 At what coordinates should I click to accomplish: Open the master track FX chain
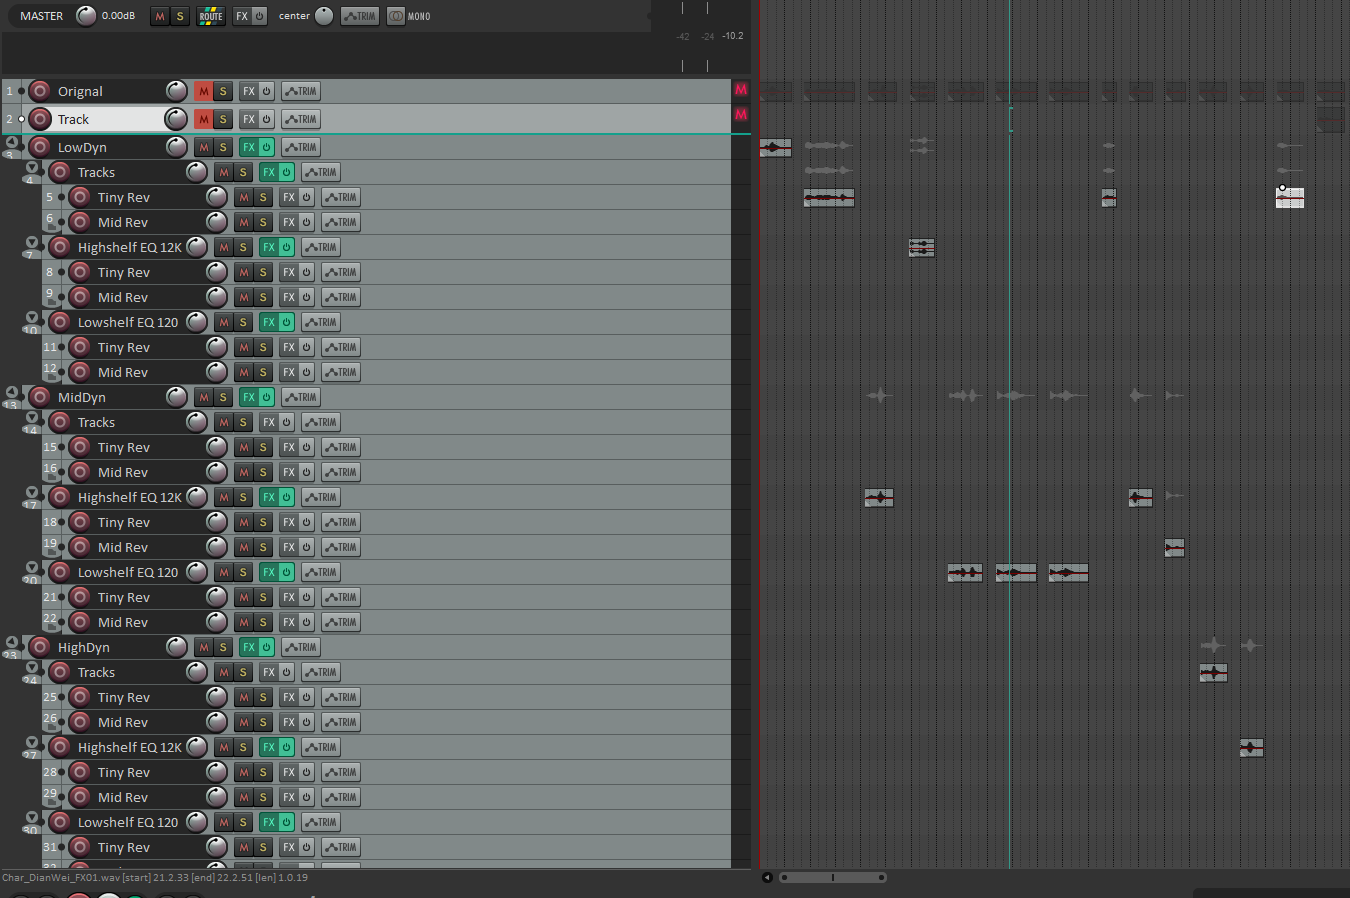coord(242,16)
